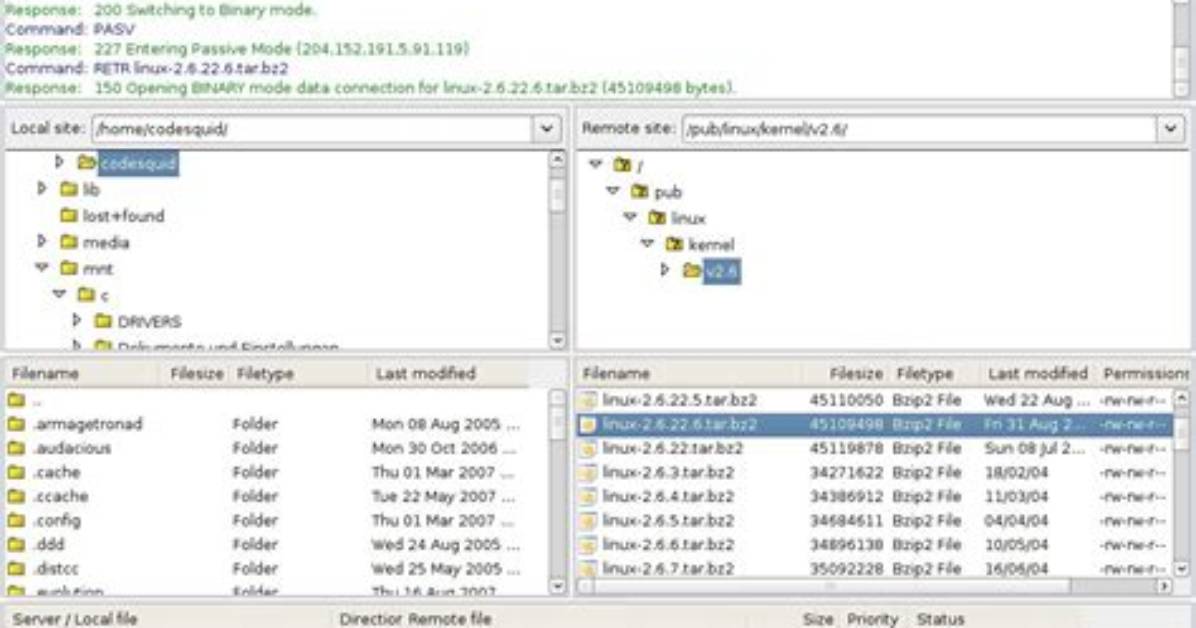Select codesquid folder icon in local tree
1196x628 pixels.
coord(86,163)
